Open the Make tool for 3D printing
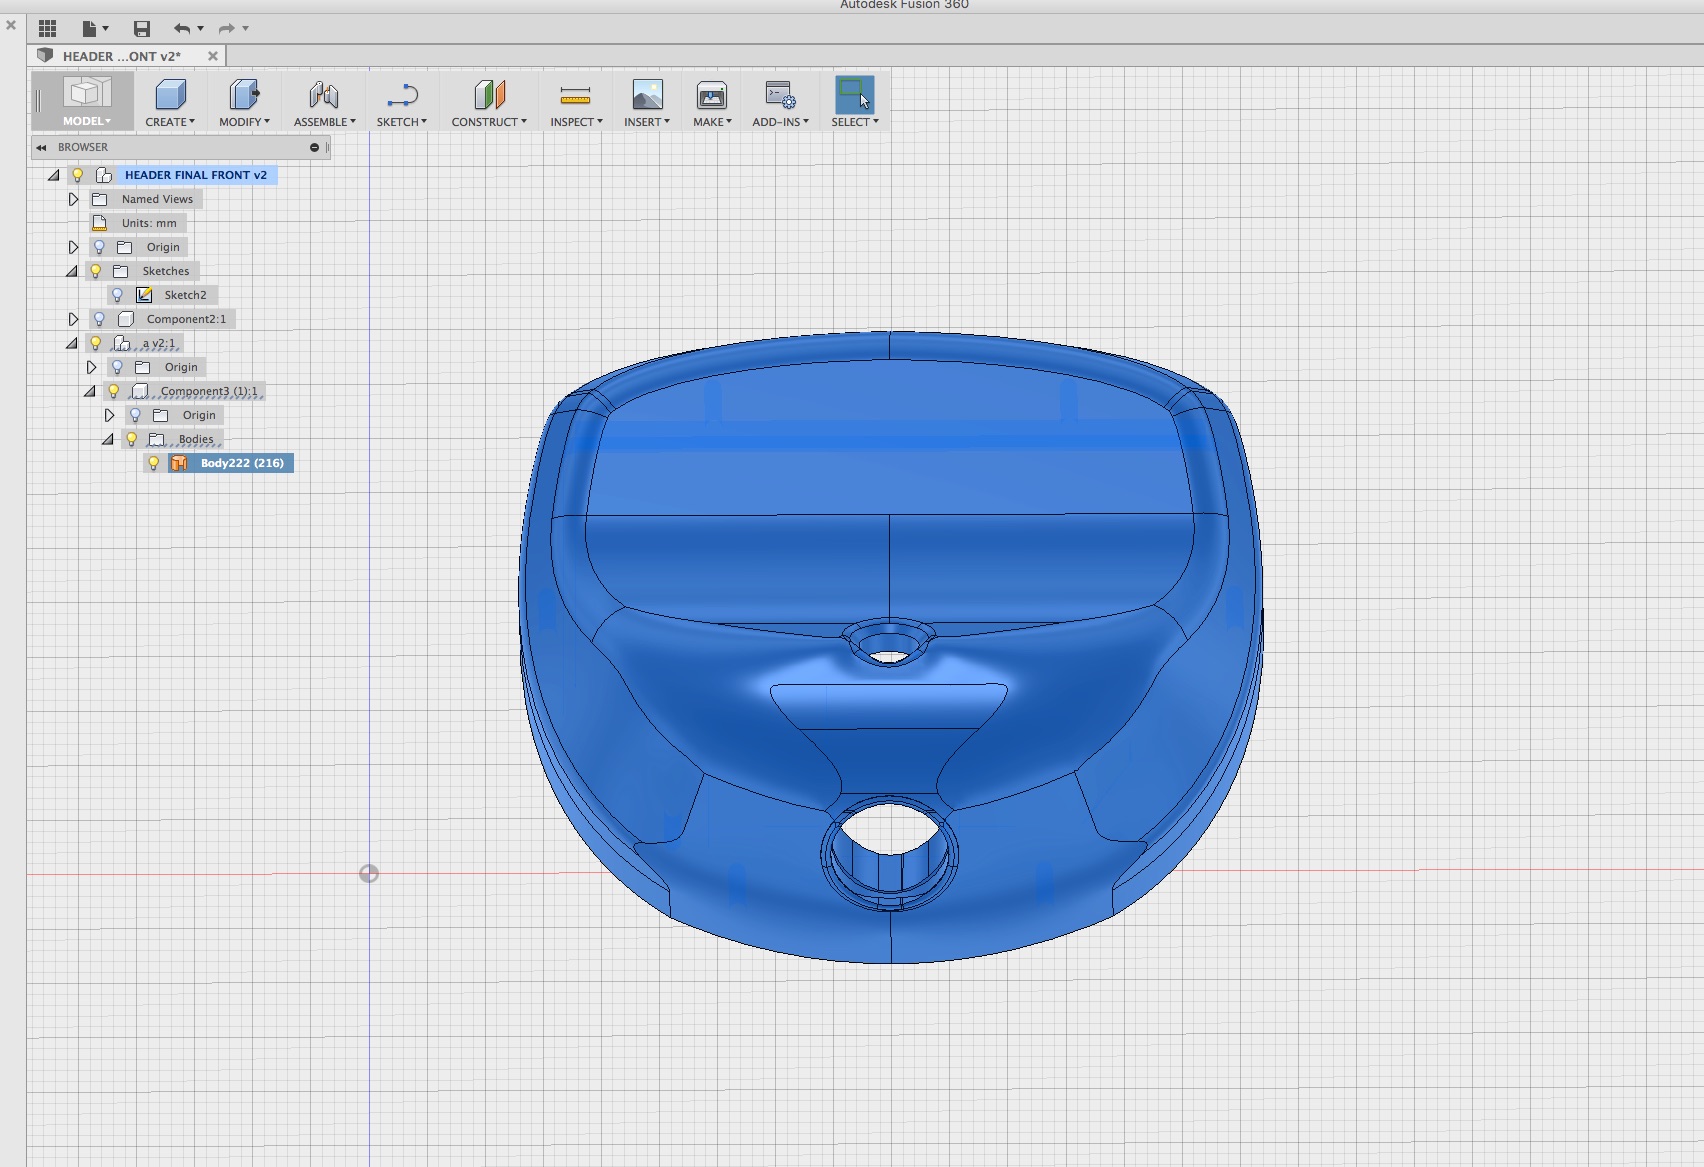Screen dimensions: 1704x1167 pyautogui.click(x=710, y=95)
